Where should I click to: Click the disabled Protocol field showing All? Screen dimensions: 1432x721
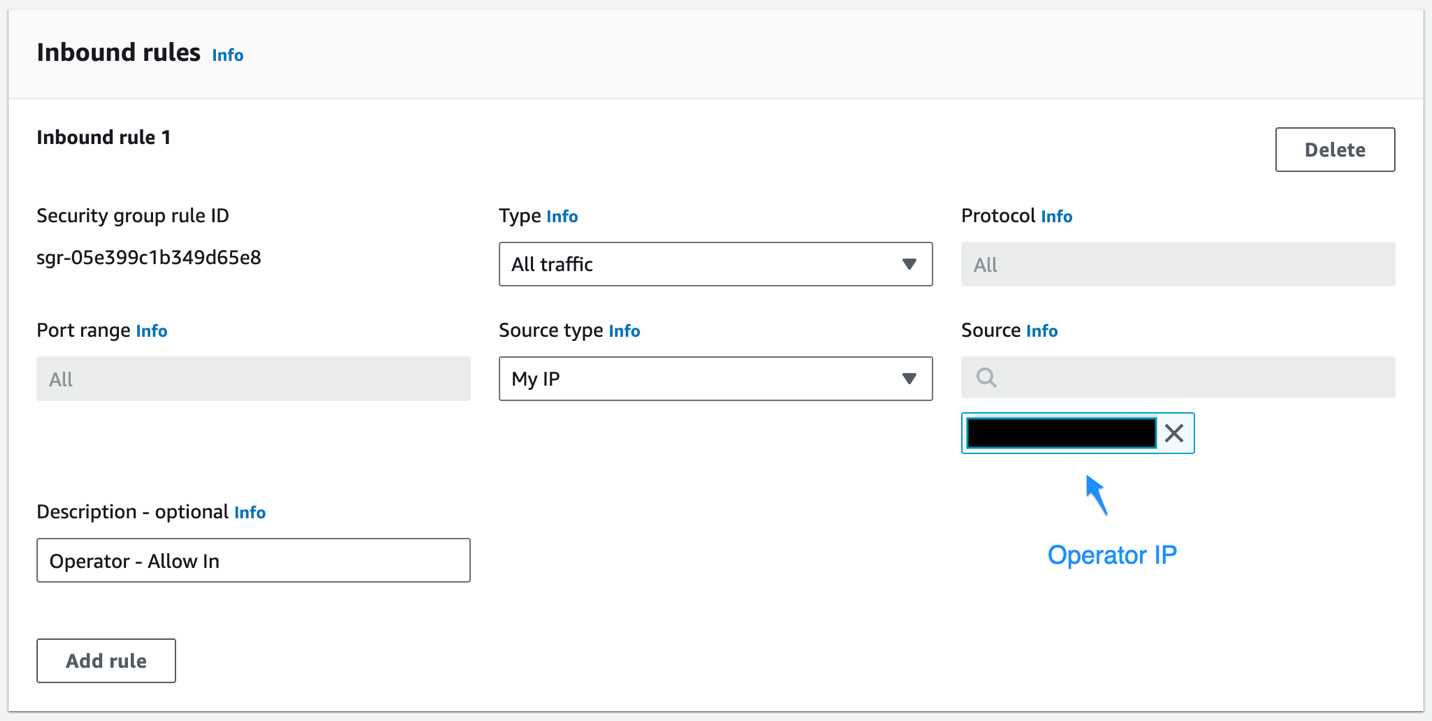[x=1177, y=265]
